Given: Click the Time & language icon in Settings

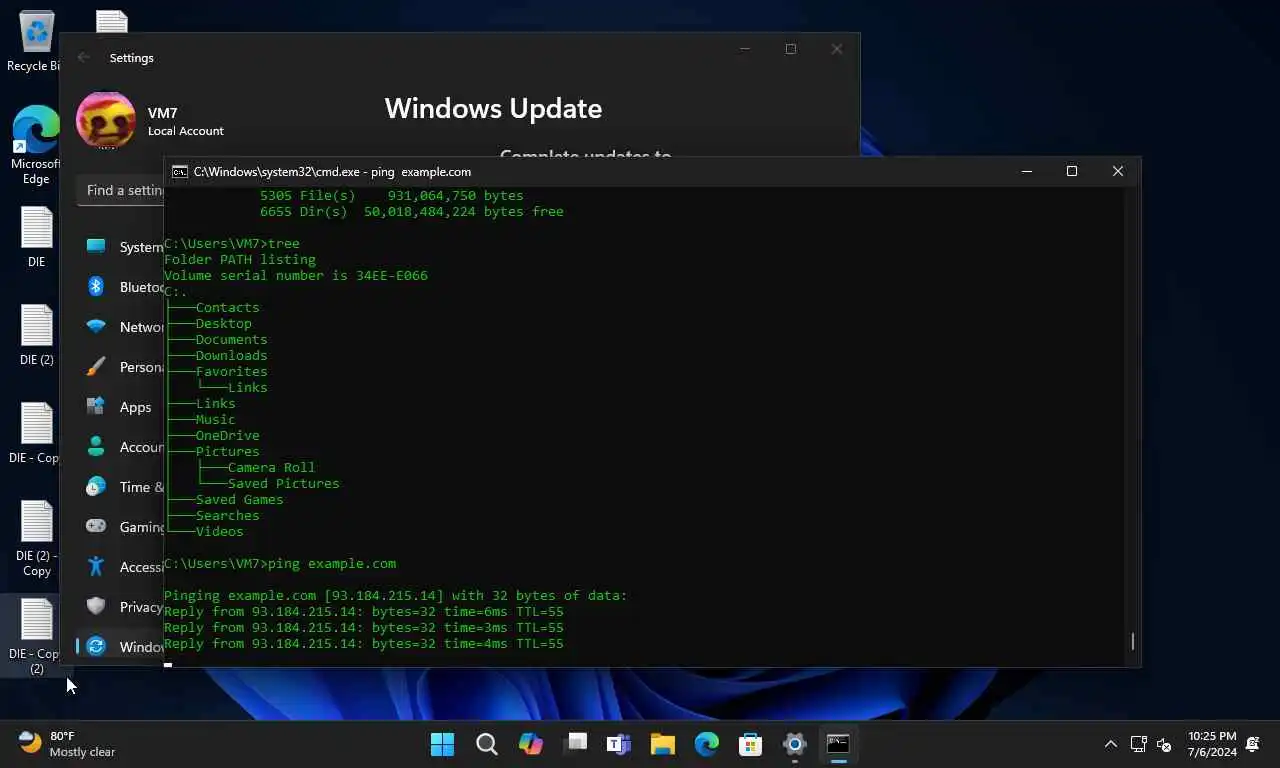Looking at the screenshot, I should (x=96, y=487).
